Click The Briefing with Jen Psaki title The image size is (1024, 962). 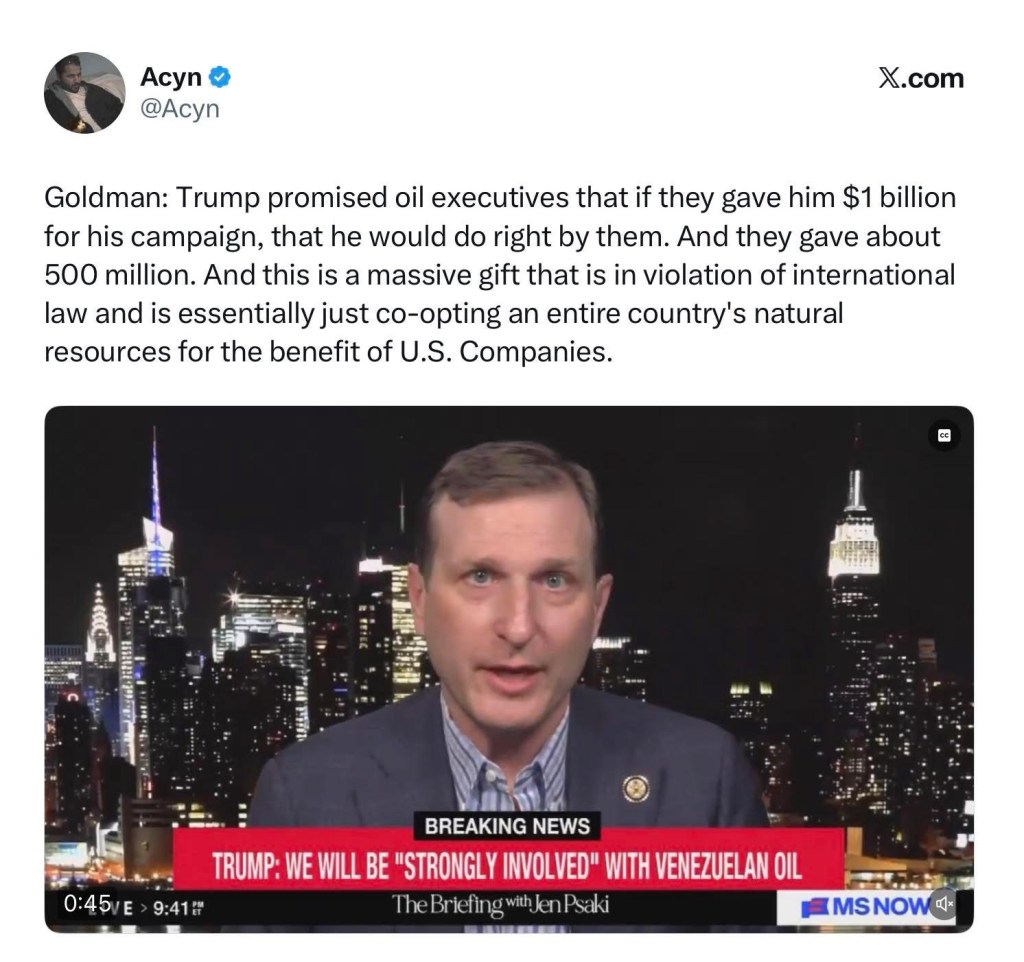point(501,905)
